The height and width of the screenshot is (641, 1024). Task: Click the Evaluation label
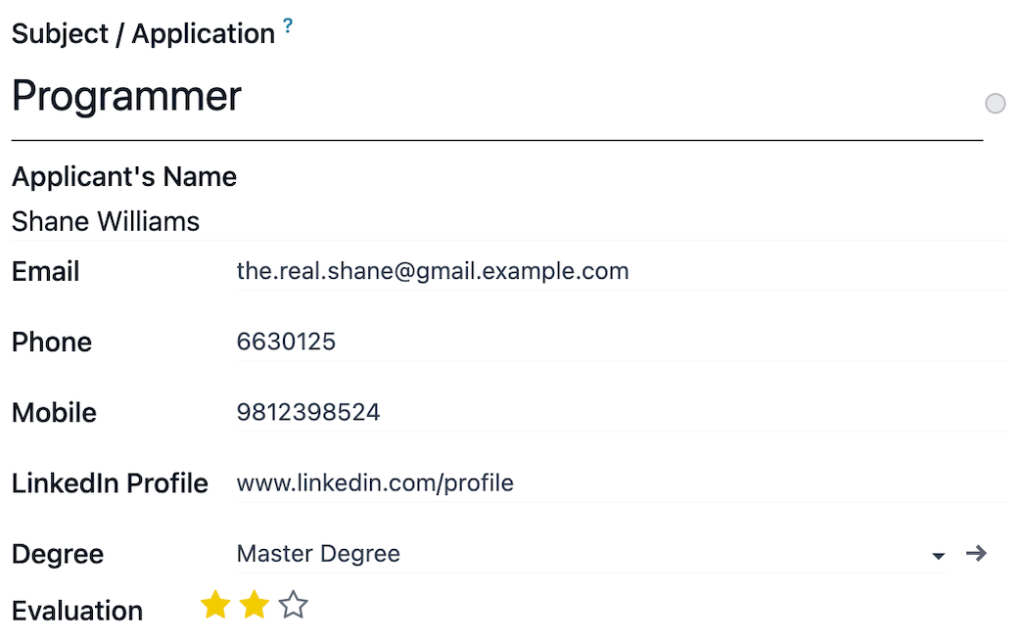point(77,611)
